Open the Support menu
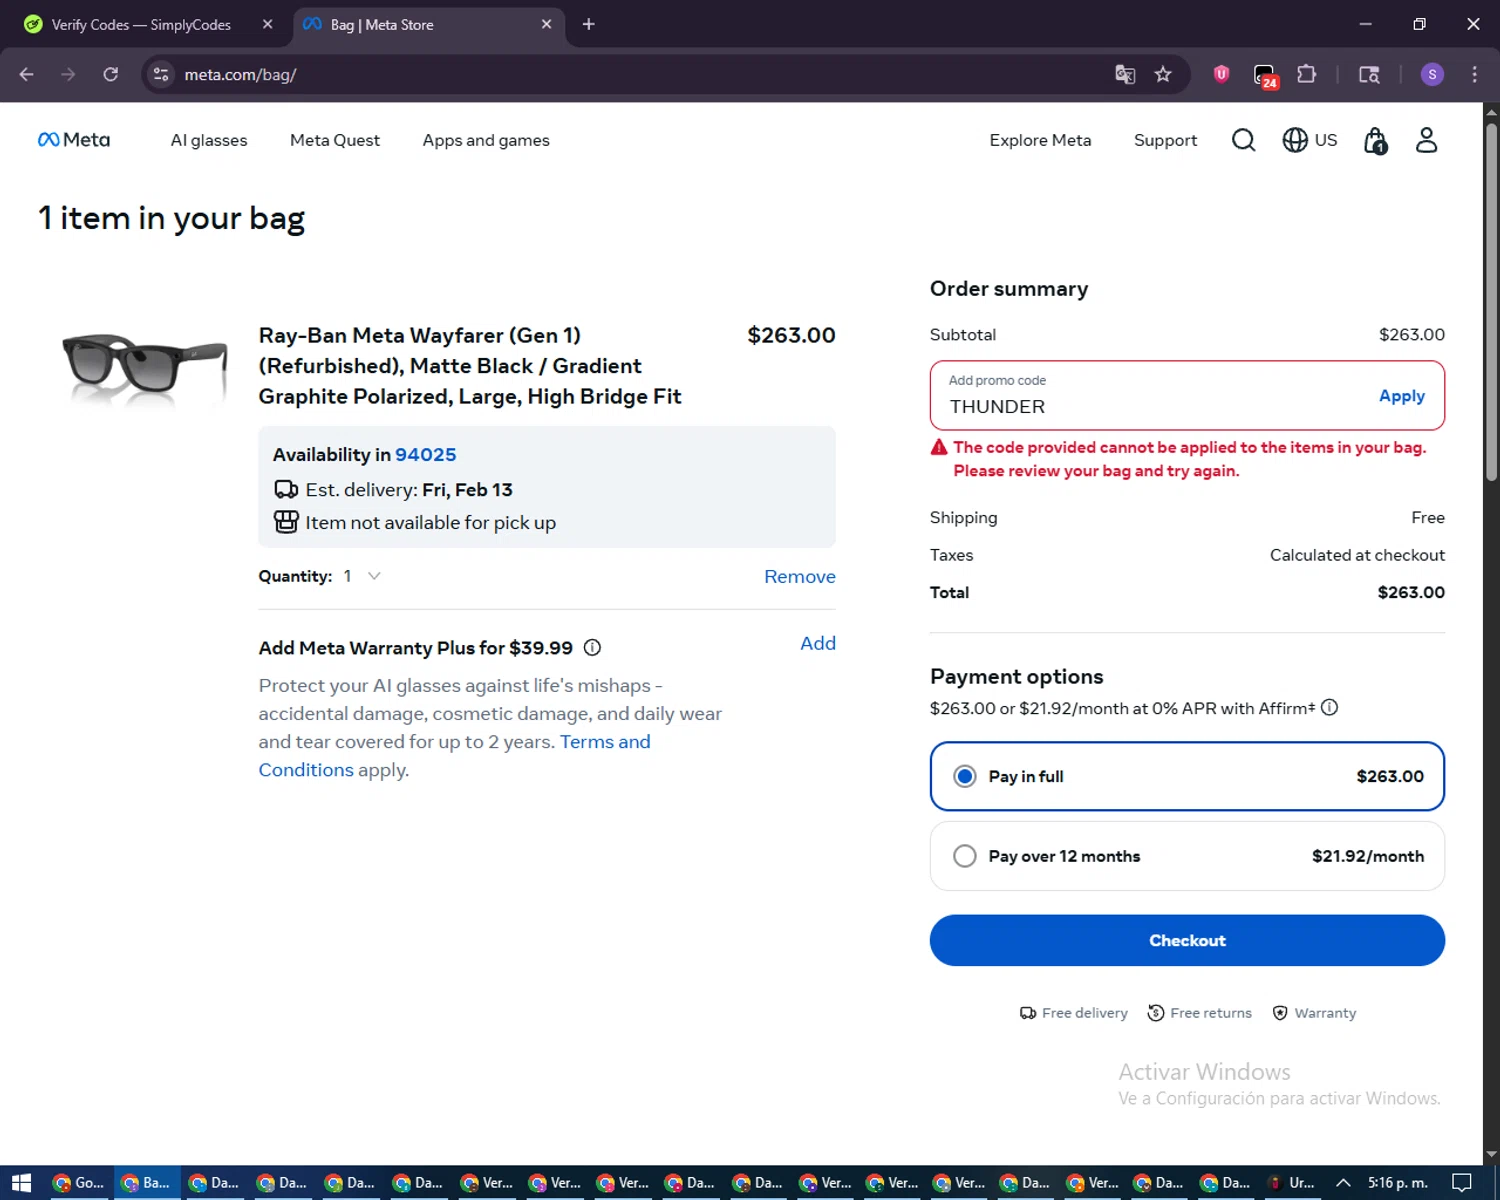Image resolution: width=1500 pixels, height=1200 pixels. click(x=1165, y=140)
